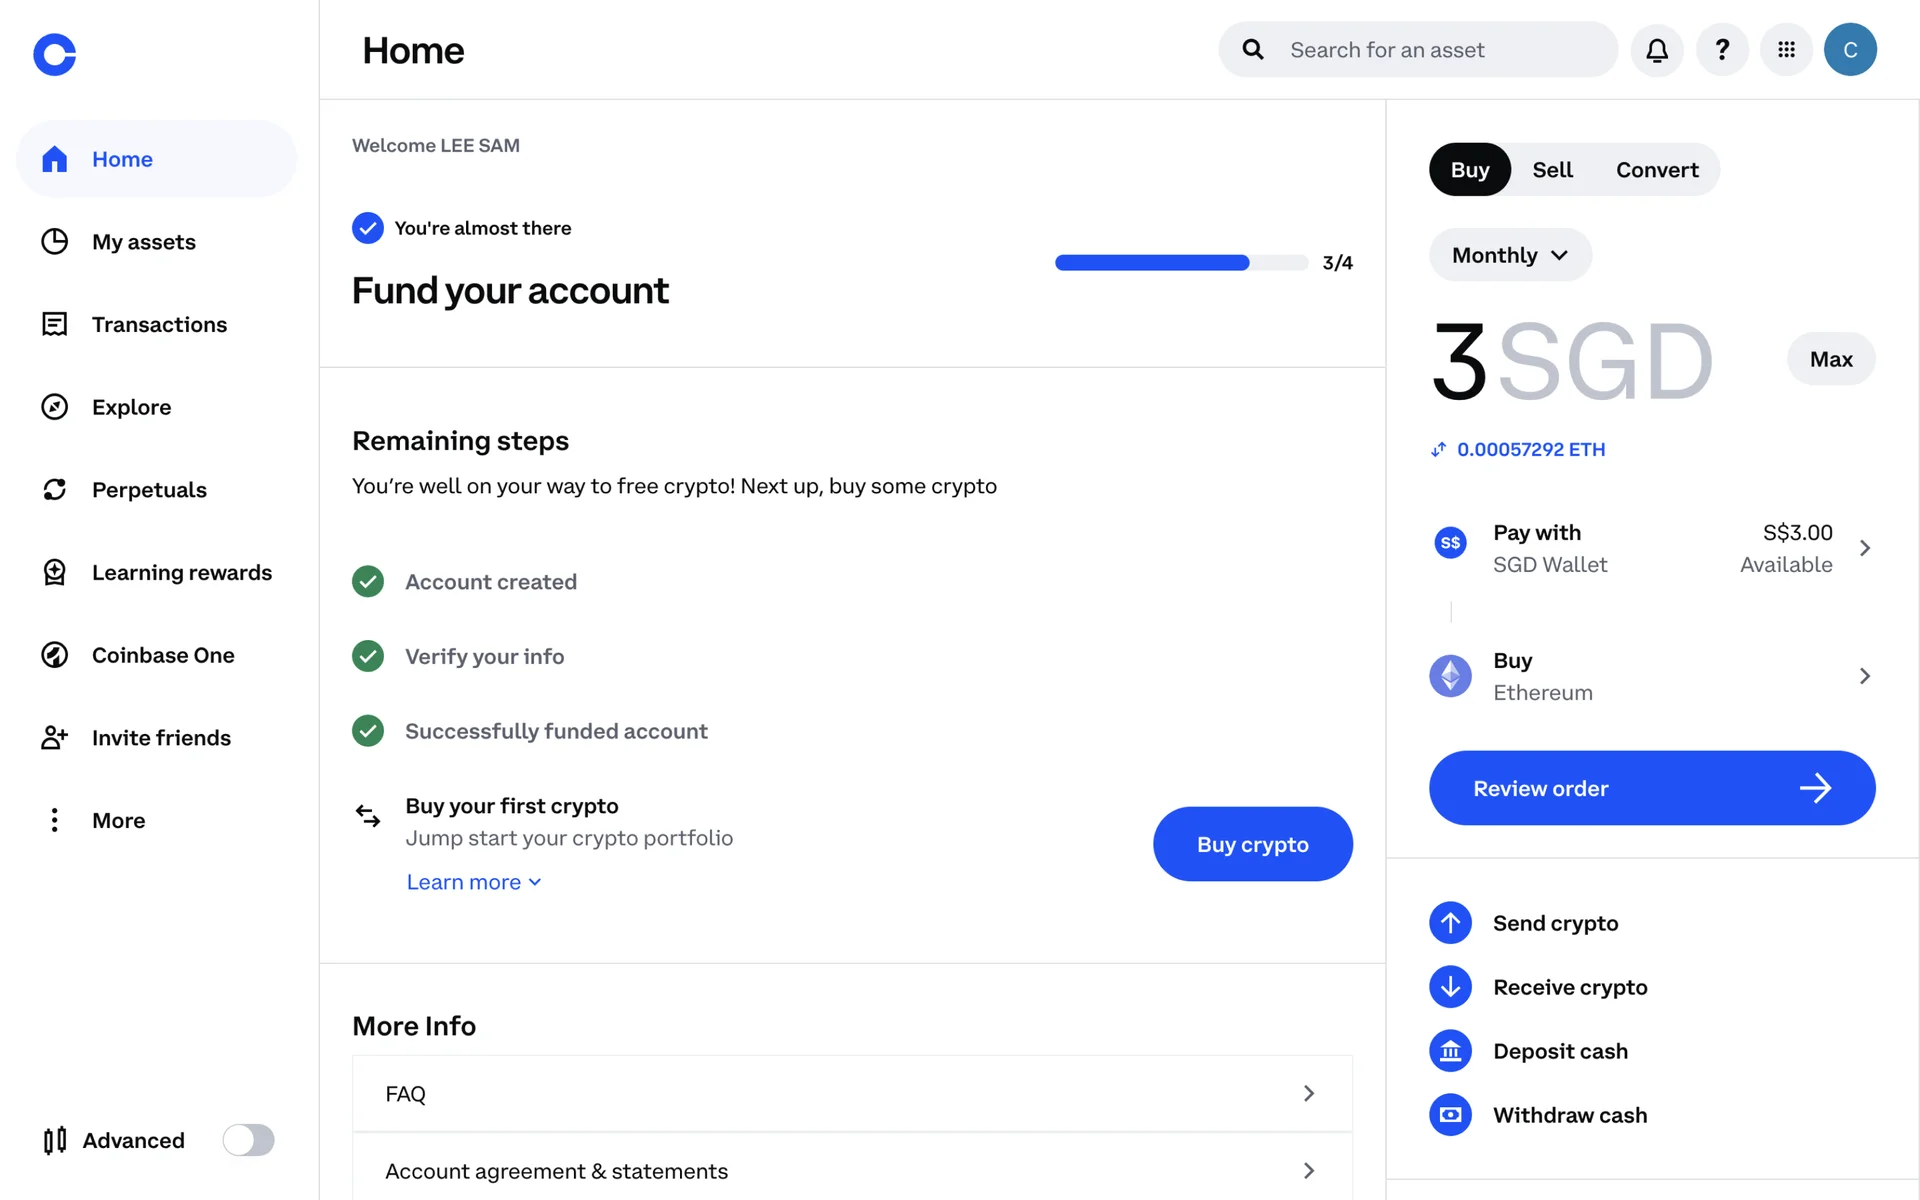Open the apps grid icon
The width and height of the screenshot is (1920, 1200).
point(1786,50)
